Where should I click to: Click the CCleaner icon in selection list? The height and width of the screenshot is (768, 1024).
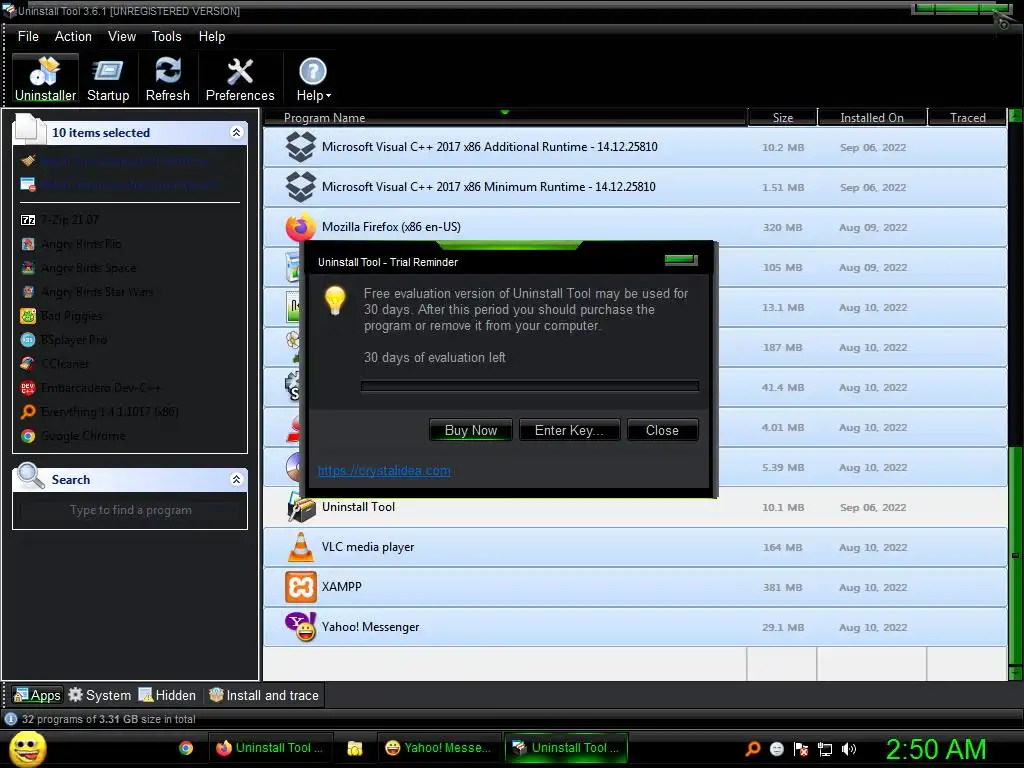[x=27, y=364]
